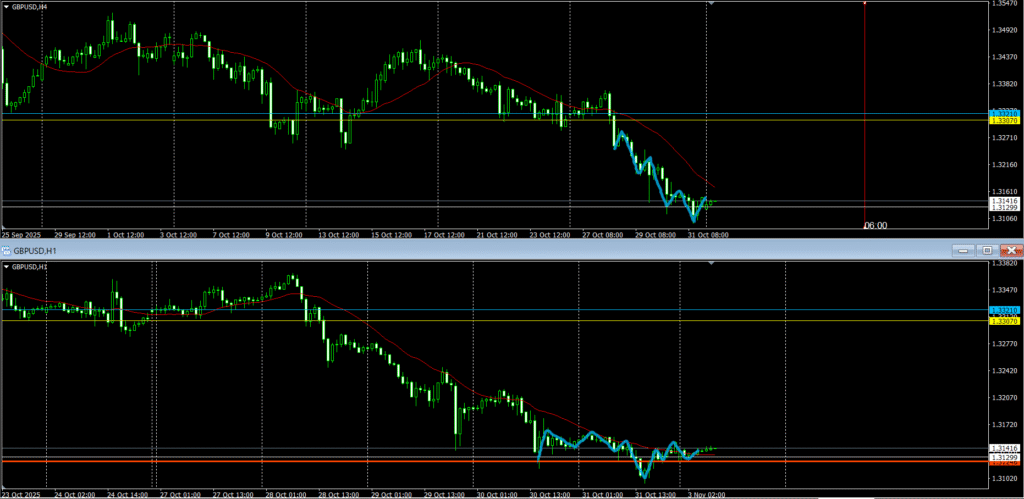
Task: Expand the GBPUSD,H1 chart dropdown arrow
Action: pos(6,267)
